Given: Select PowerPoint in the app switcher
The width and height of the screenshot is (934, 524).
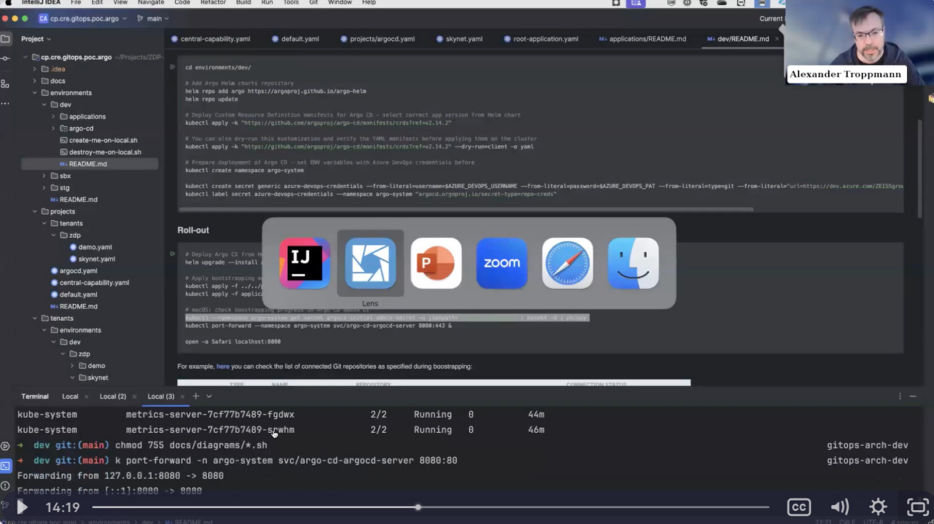Looking at the screenshot, I should [x=436, y=263].
